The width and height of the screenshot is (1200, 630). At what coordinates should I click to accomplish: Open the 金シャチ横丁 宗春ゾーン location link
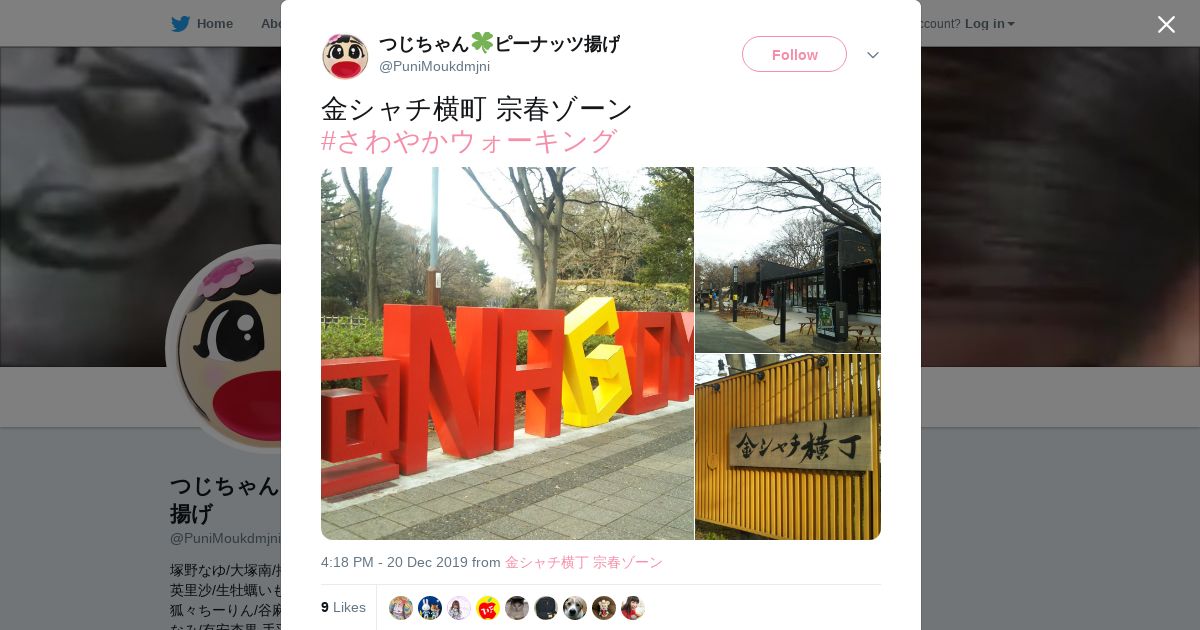(x=584, y=562)
